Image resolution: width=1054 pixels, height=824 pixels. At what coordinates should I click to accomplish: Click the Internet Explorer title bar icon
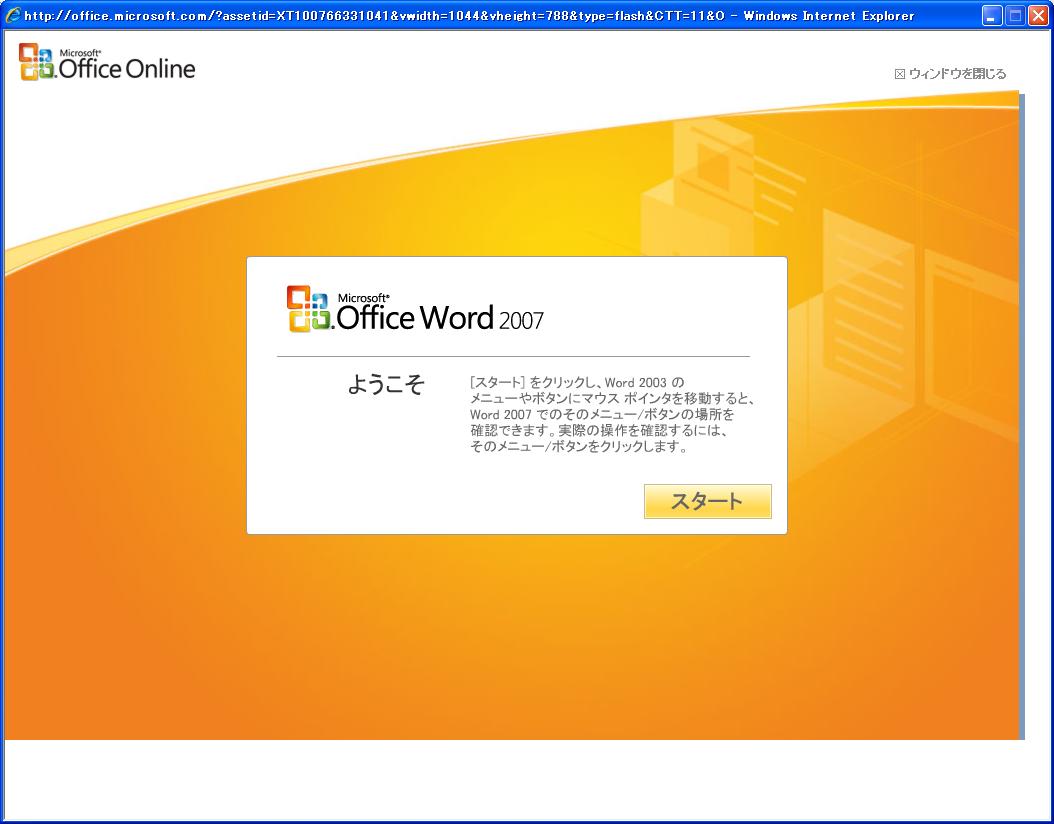[x=12, y=15]
